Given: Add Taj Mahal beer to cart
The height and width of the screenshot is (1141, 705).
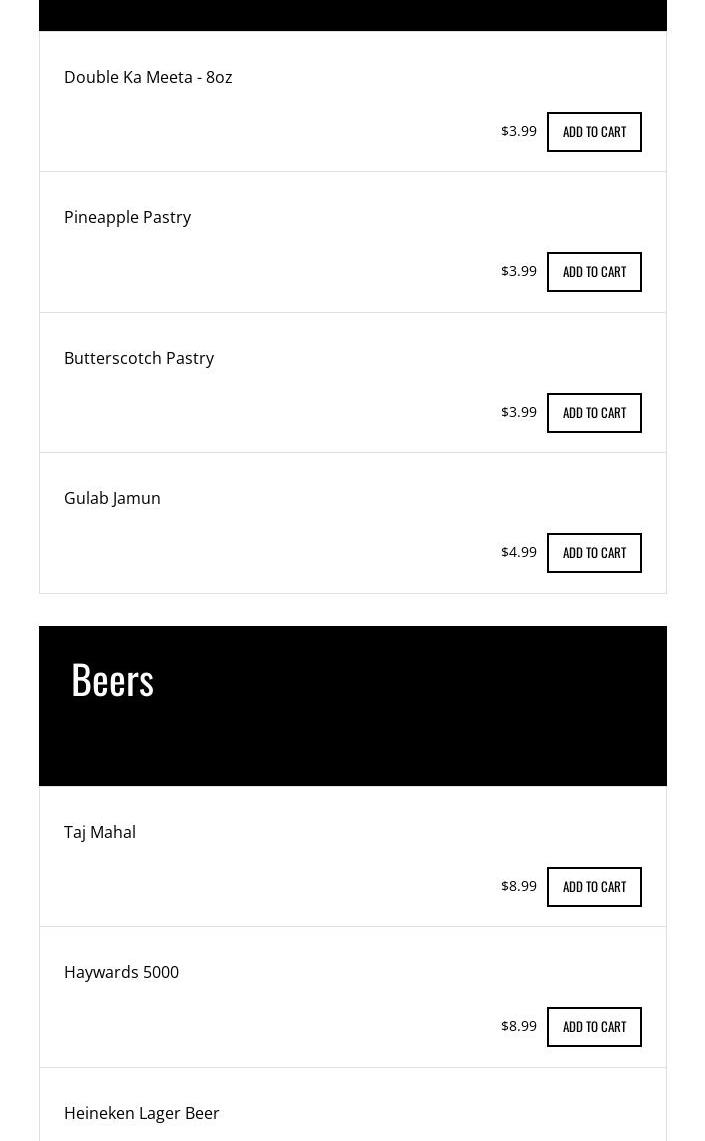Looking at the screenshot, I should point(594,887).
